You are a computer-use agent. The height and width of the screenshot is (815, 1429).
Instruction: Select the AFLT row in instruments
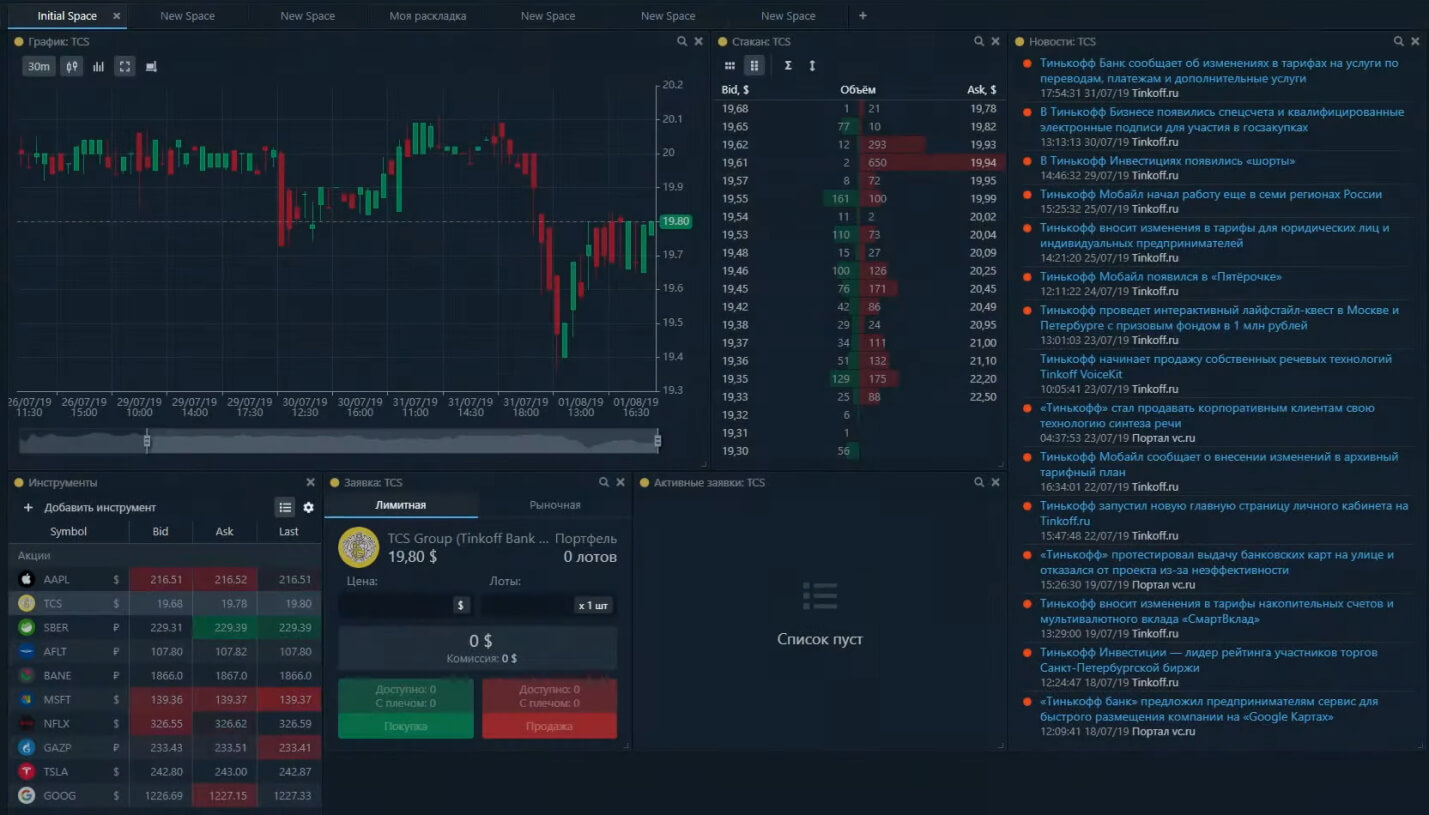(x=167, y=651)
